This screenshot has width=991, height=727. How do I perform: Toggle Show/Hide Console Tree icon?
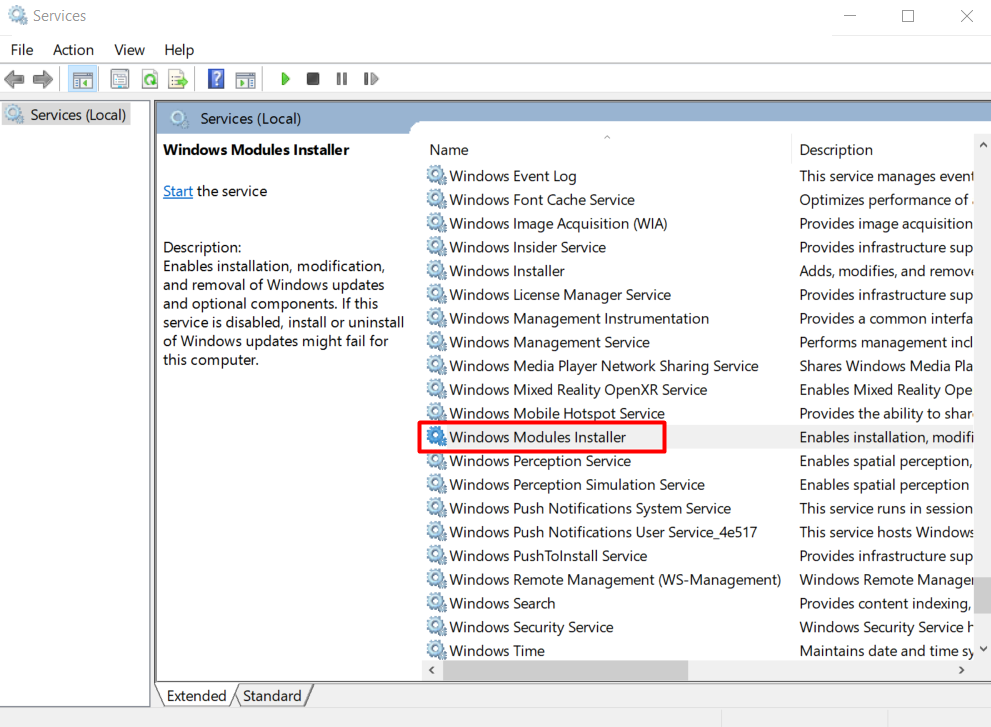click(83, 79)
